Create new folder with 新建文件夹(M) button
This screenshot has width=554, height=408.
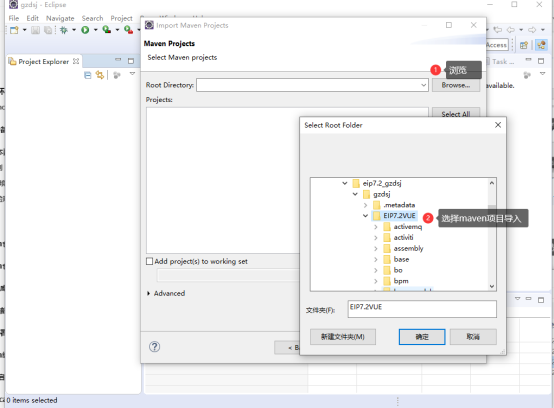tap(343, 337)
